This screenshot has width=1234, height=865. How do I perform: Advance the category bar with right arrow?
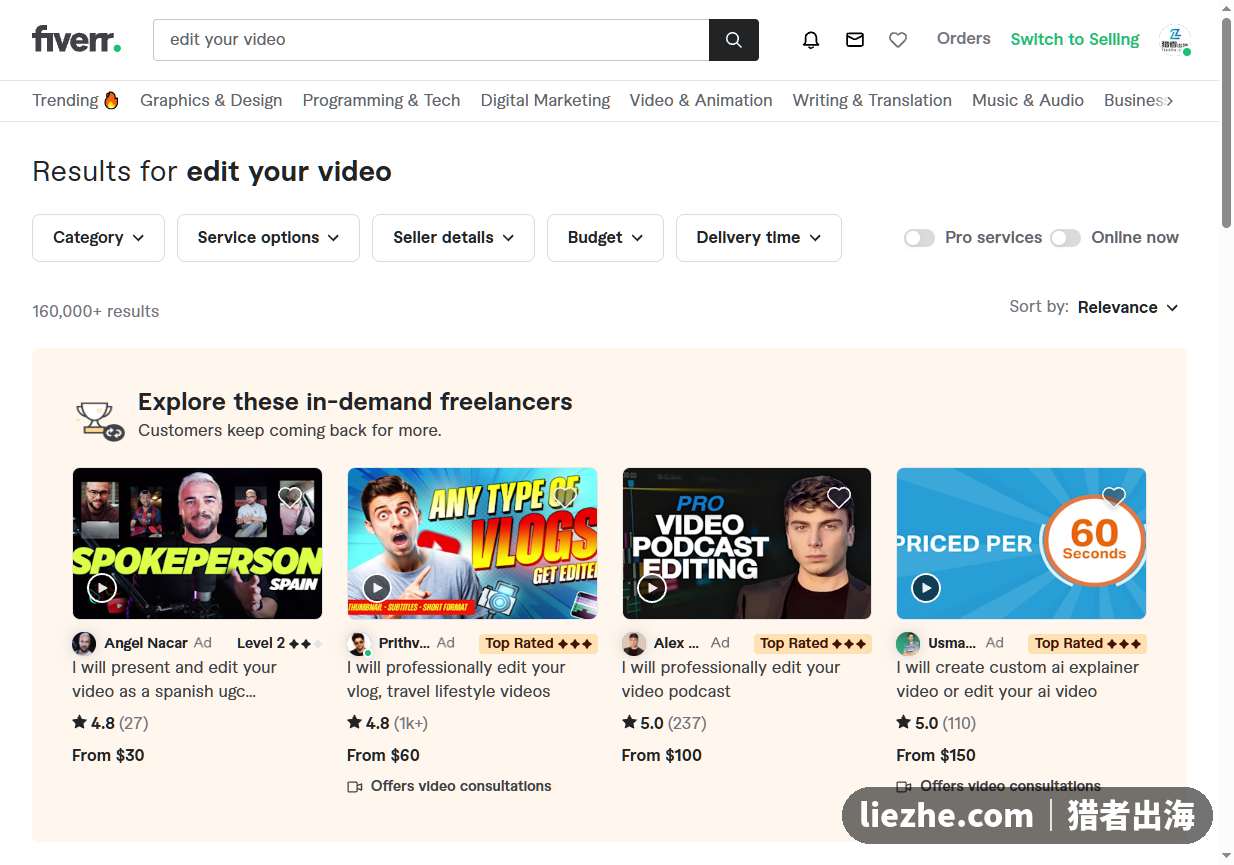pyautogui.click(x=1169, y=100)
